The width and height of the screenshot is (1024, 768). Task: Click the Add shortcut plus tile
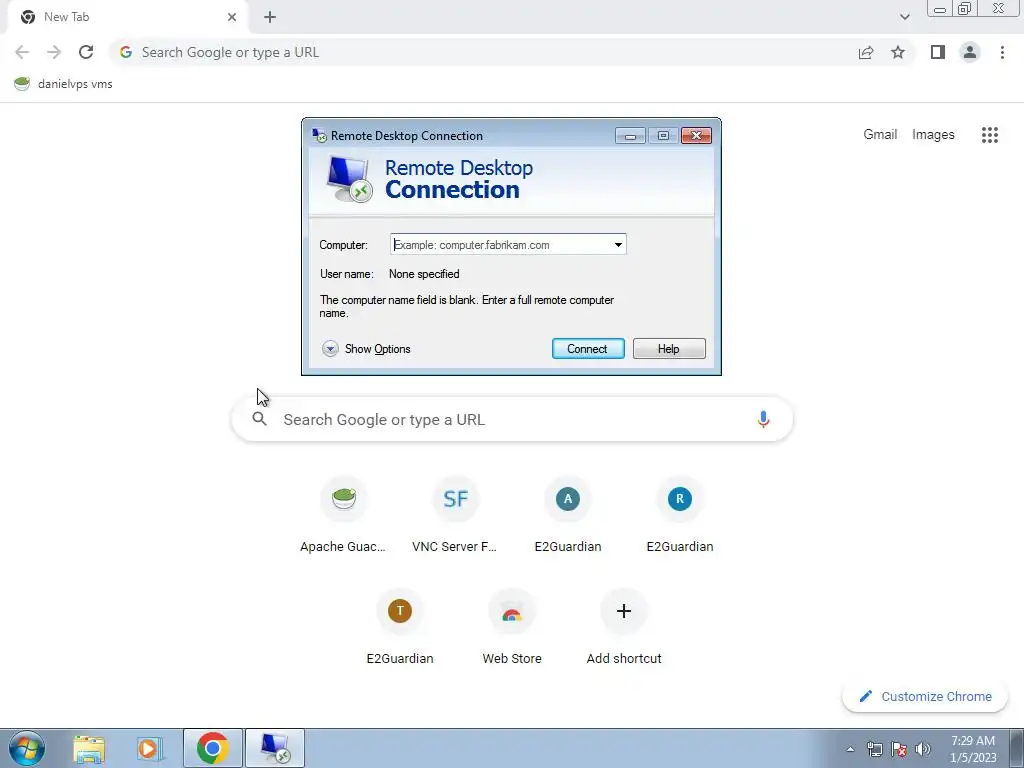click(x=624, y=627)
